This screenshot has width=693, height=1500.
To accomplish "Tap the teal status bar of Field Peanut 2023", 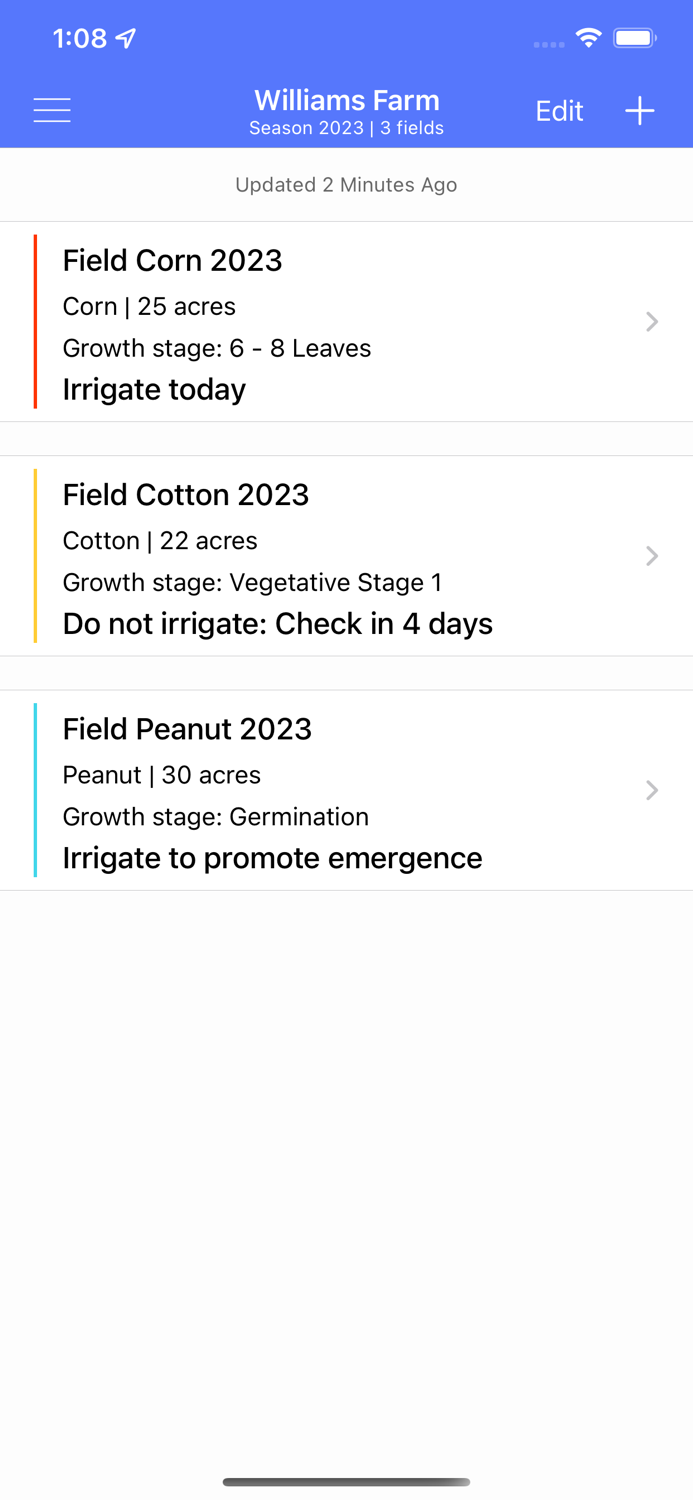I will pos(37,790).
